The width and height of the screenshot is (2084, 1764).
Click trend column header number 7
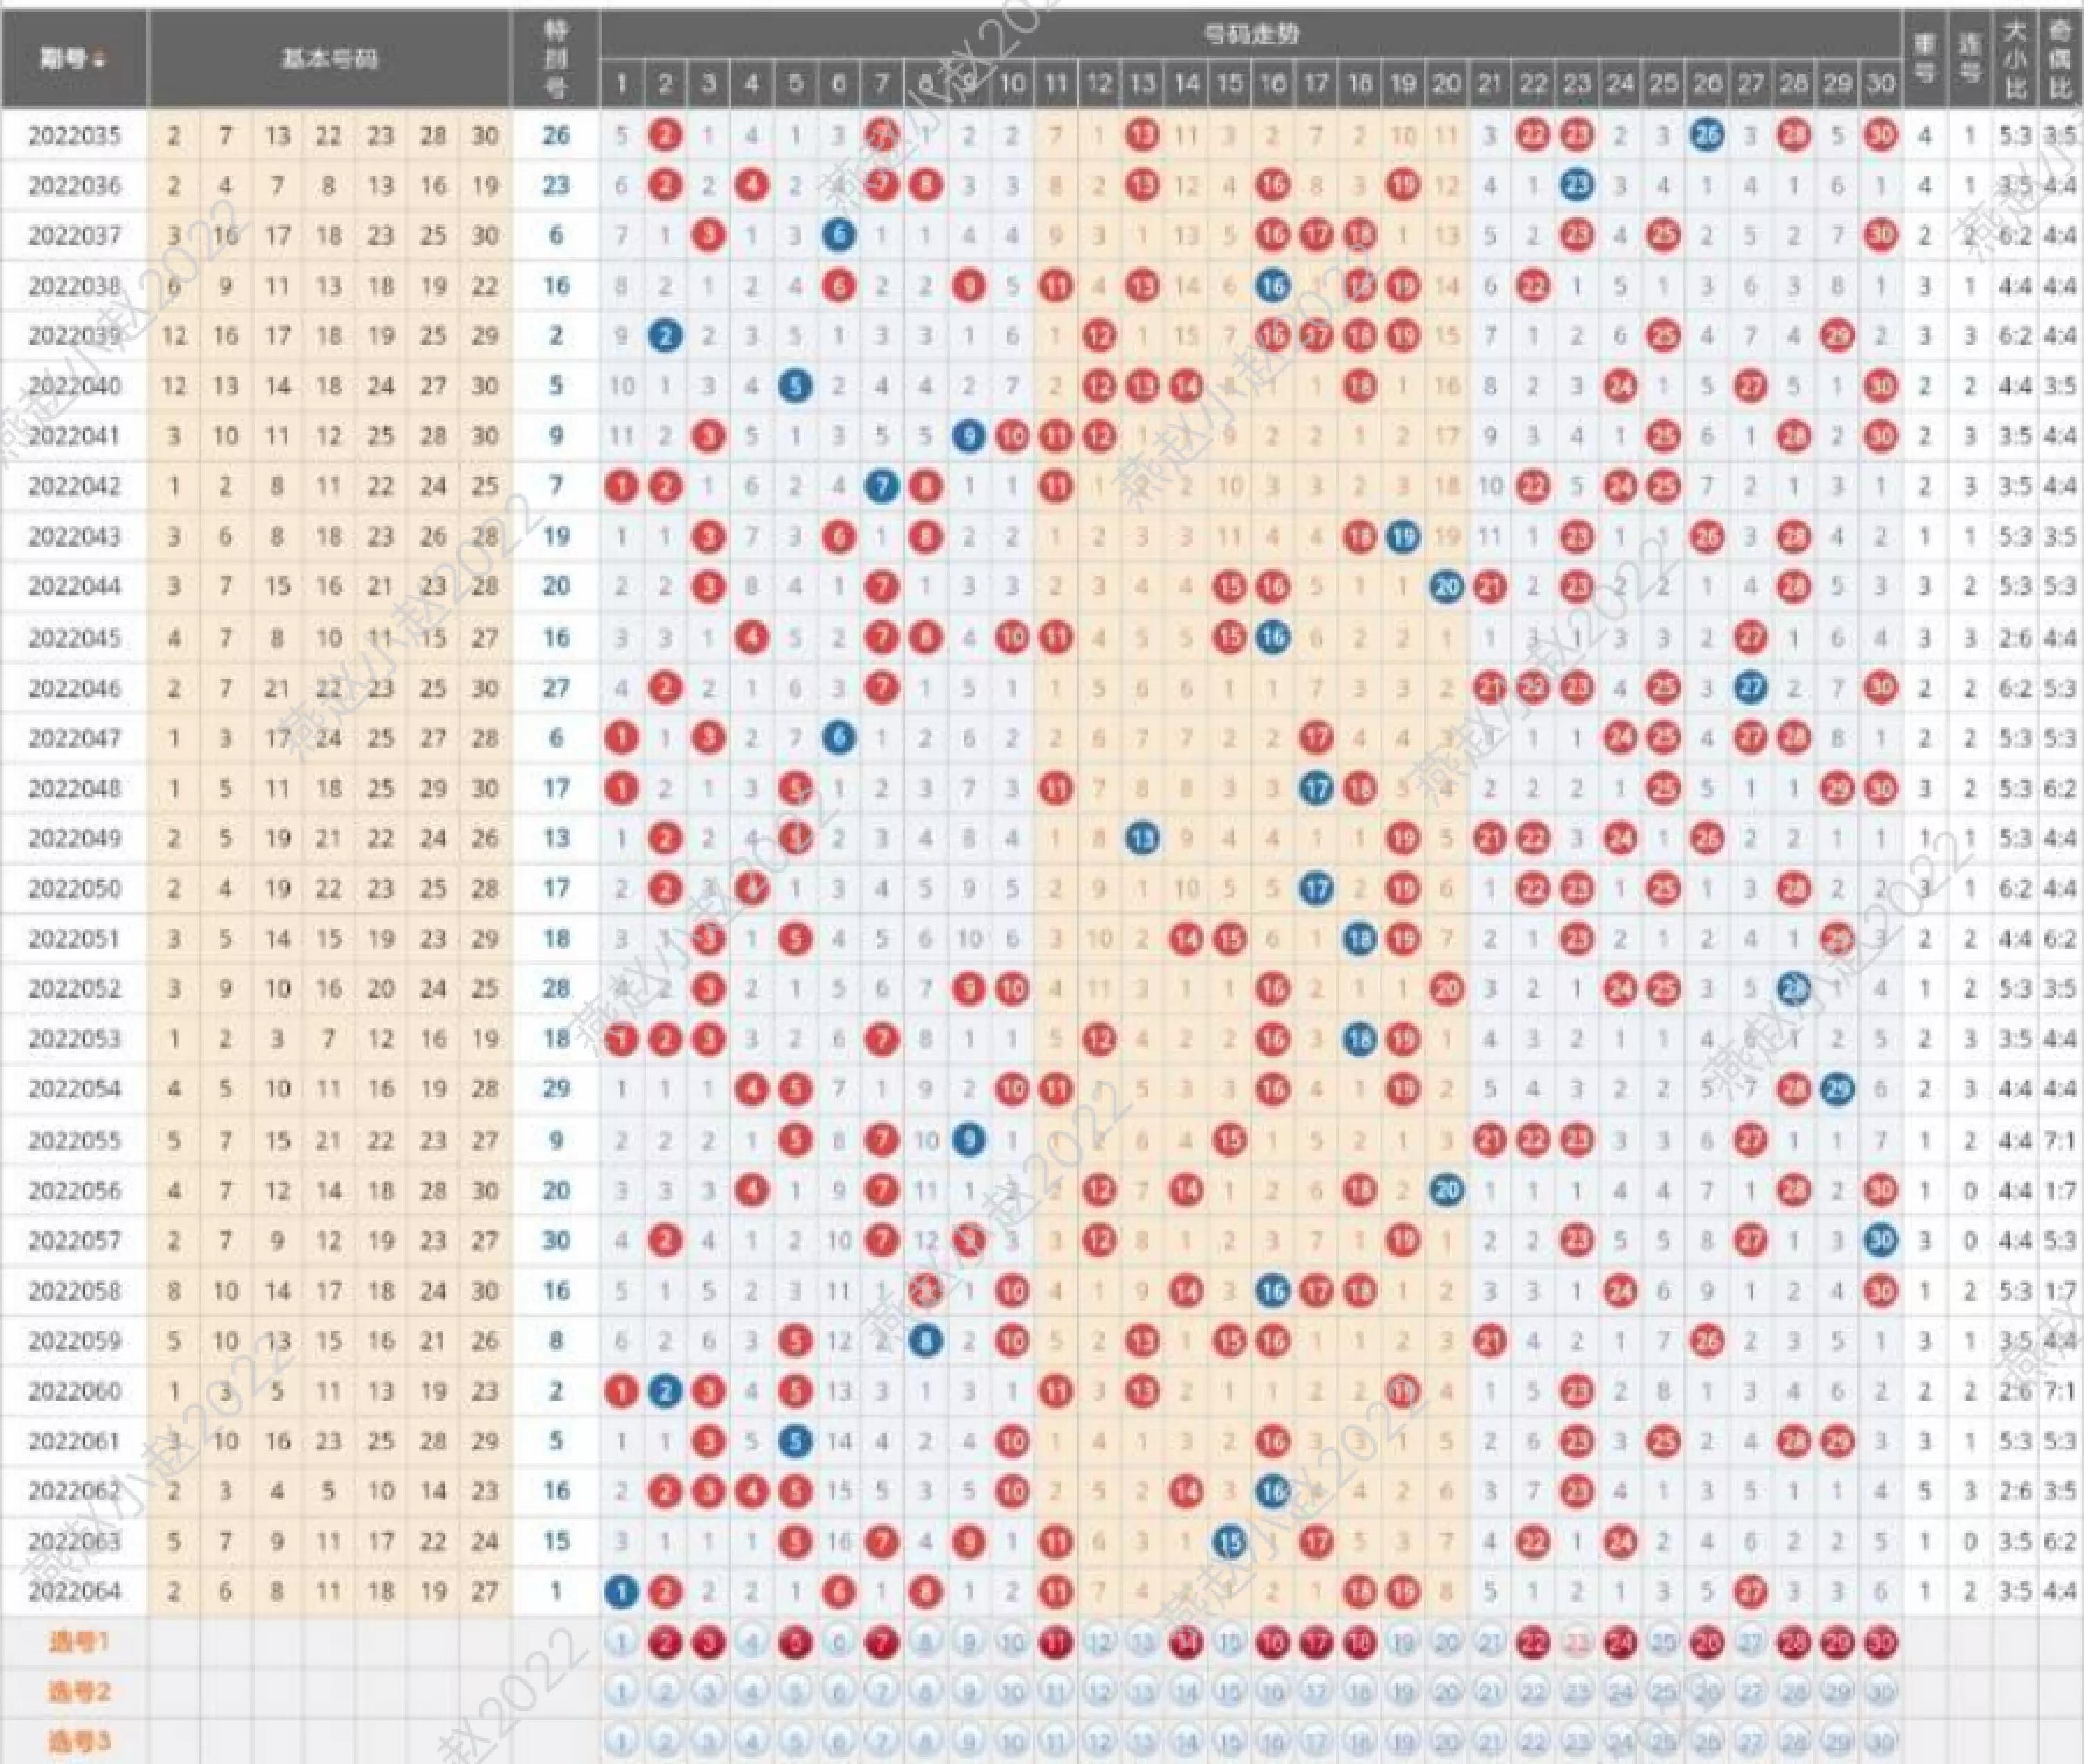(882, 83)
